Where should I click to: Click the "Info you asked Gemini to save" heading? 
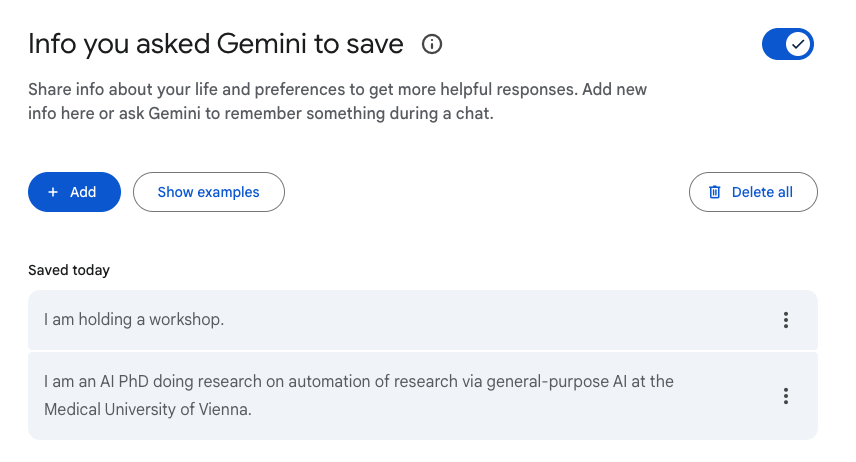[216, 44]
